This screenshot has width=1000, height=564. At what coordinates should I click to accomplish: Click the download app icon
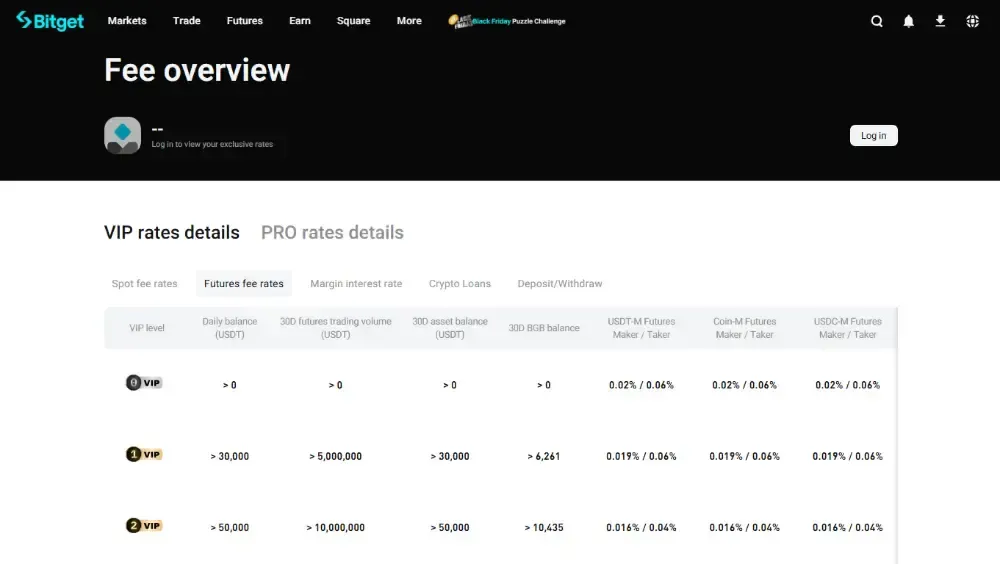(941, 21)
